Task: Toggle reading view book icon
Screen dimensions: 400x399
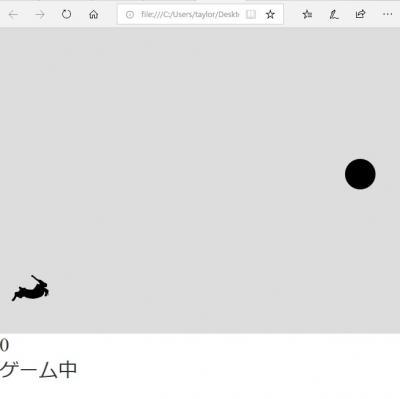Action: coord(251,14)
